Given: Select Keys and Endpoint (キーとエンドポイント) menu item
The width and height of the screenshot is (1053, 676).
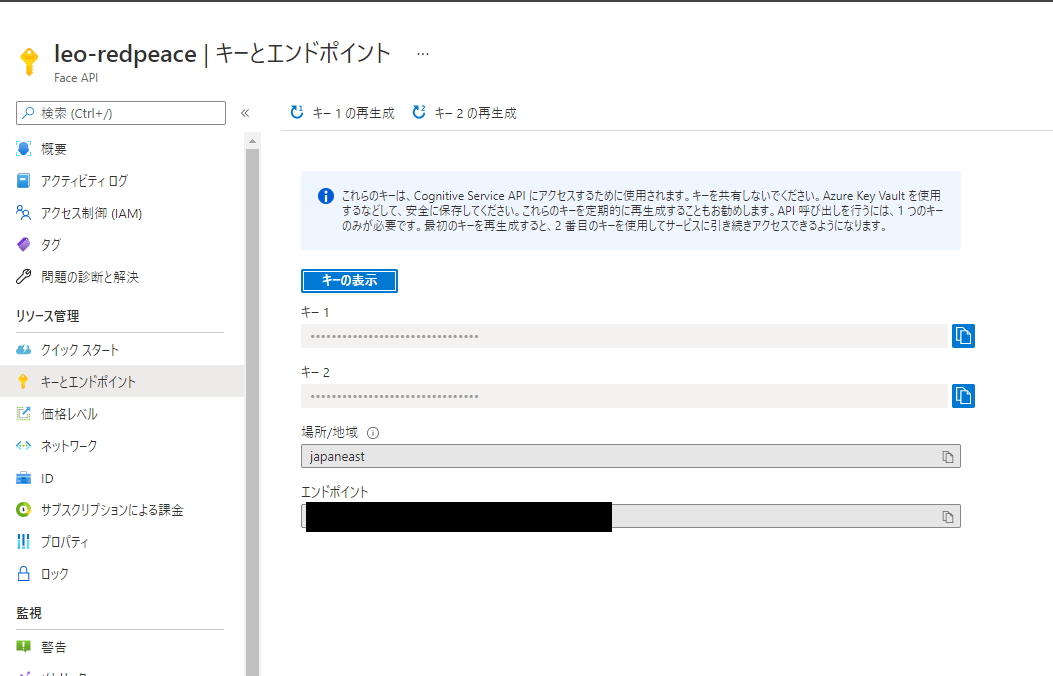Looking at the screenshot, I should [121, 381].
